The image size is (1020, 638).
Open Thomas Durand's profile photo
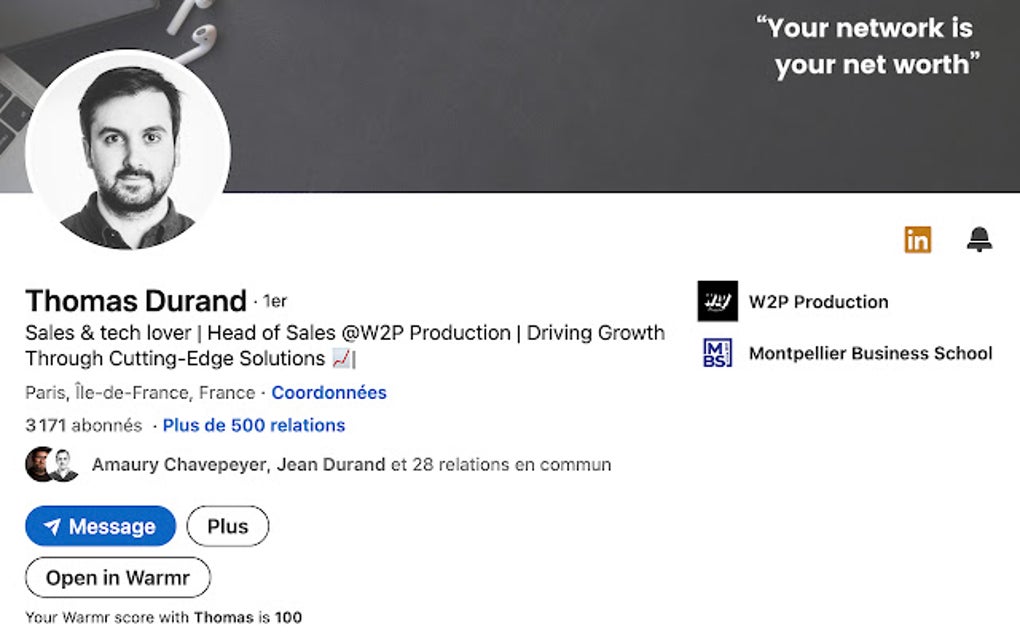coord(128,152)
